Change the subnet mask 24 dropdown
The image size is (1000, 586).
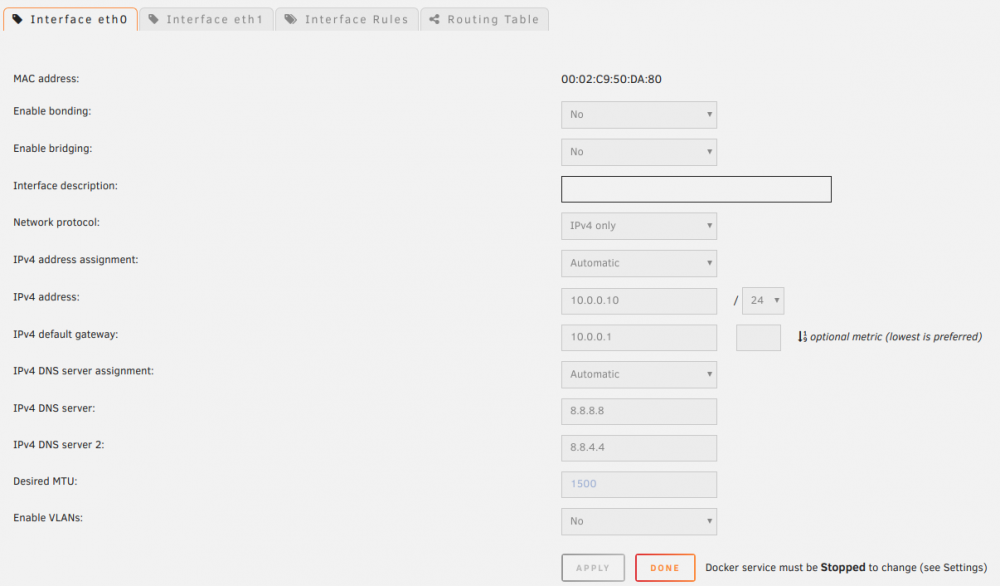click(763, 300)
